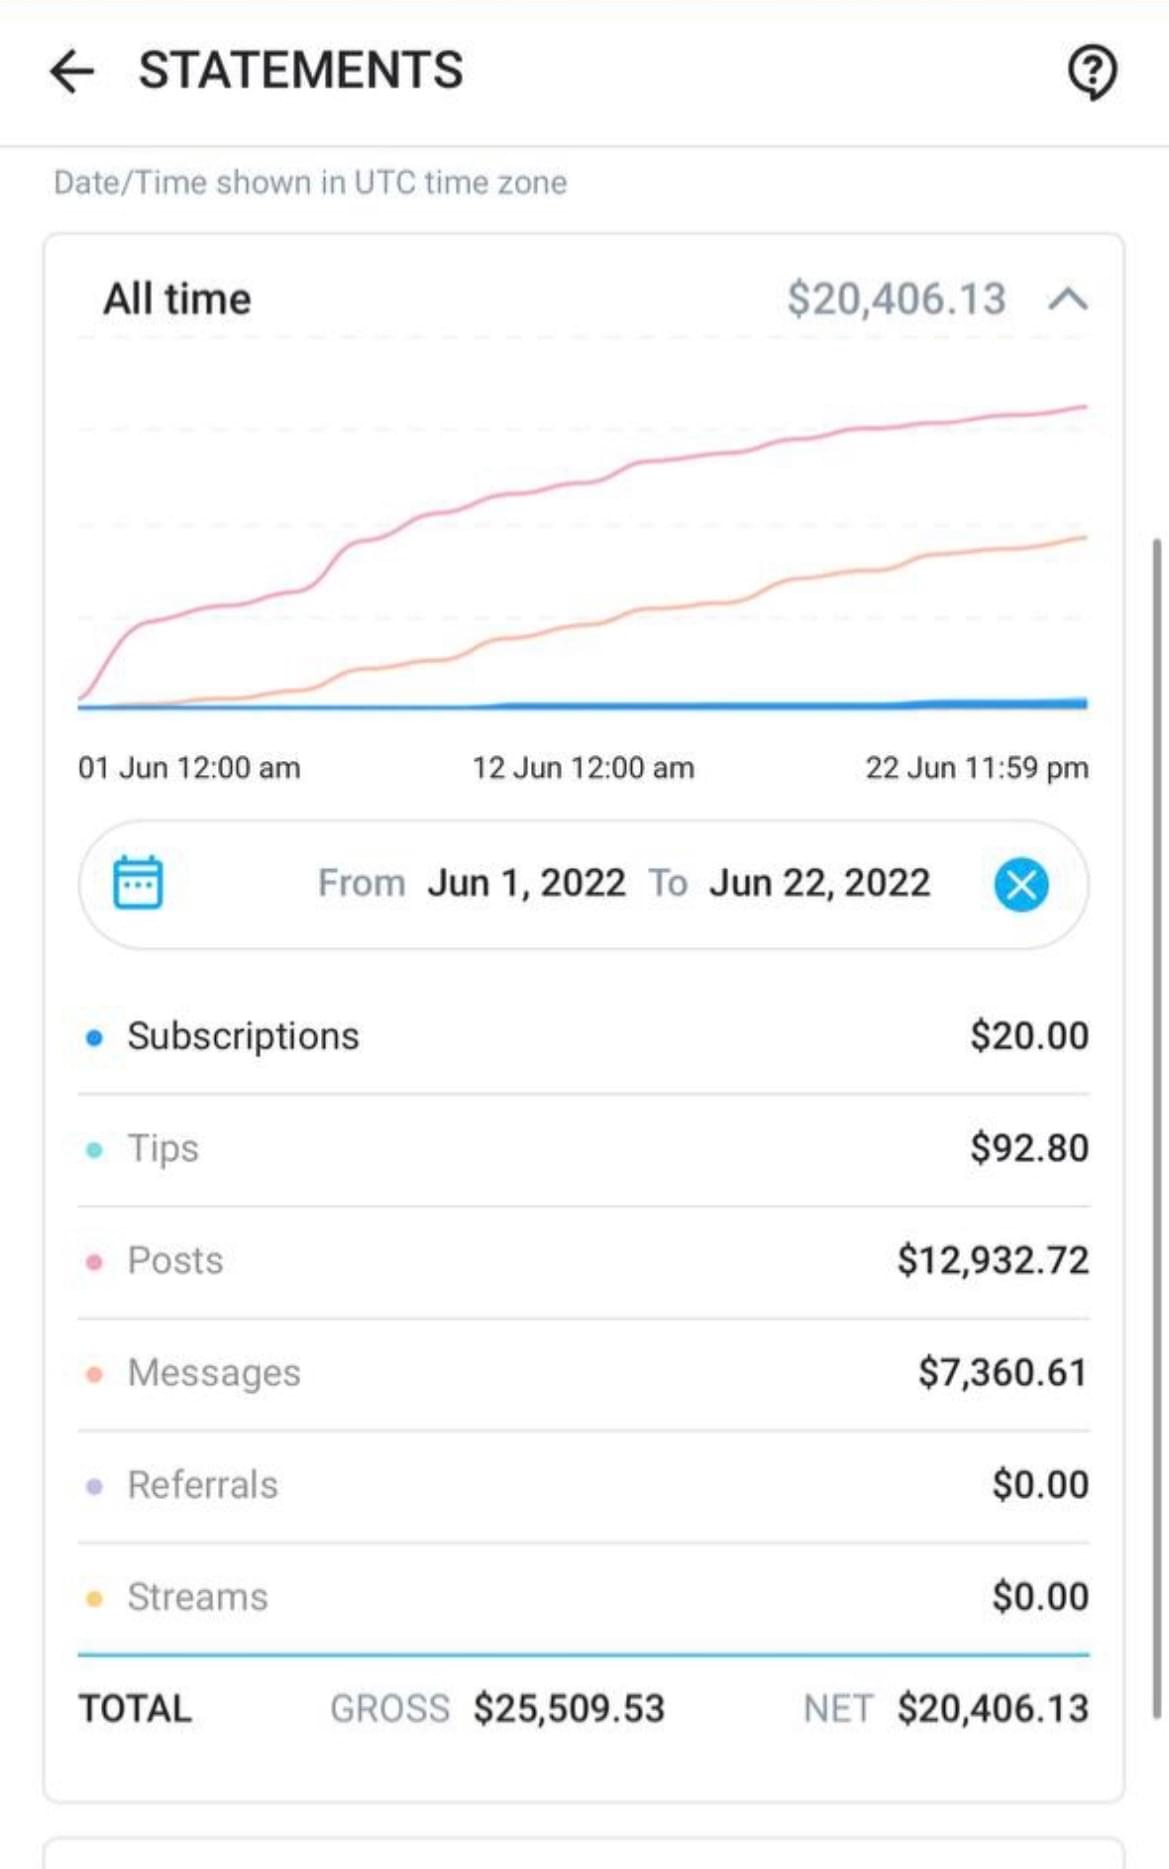Toggle Streams series yellow dot
This screenshot has height=1869, width=1169.
[94, 1598]
